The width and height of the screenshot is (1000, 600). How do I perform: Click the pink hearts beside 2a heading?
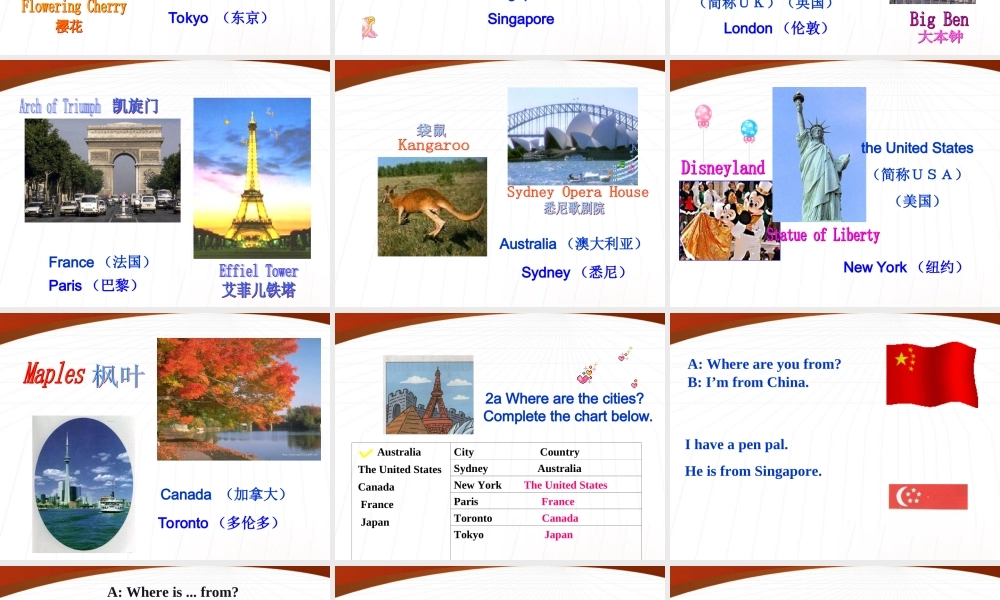(587, 374)
